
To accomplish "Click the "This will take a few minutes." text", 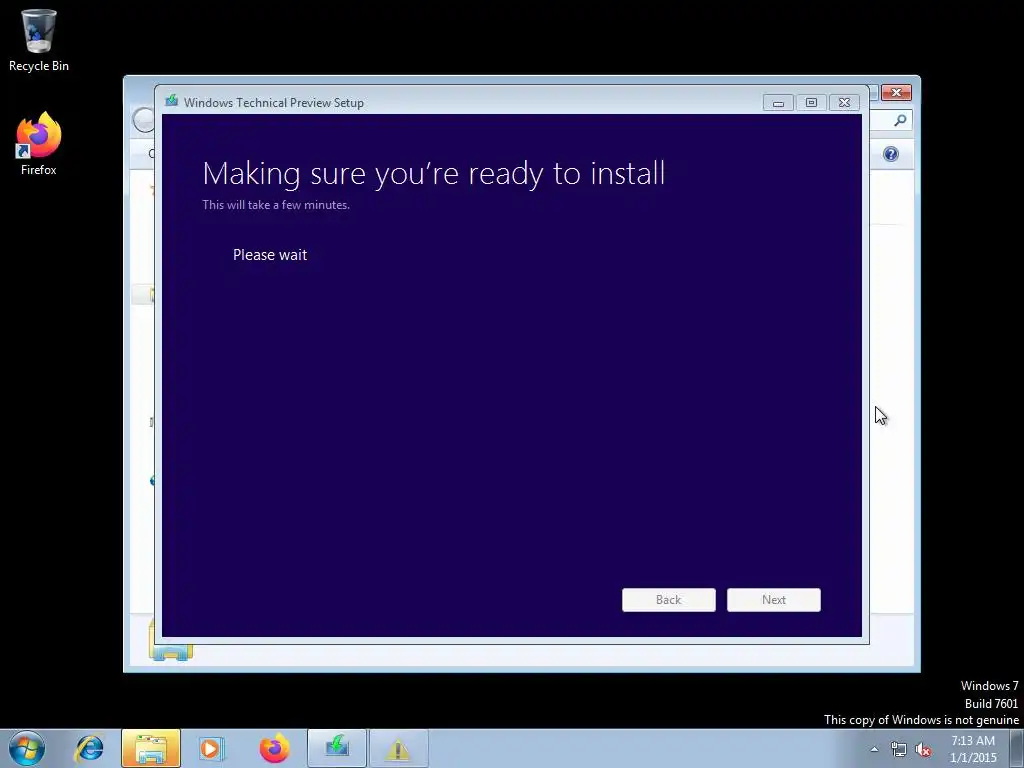I will (x=276, y=204).
